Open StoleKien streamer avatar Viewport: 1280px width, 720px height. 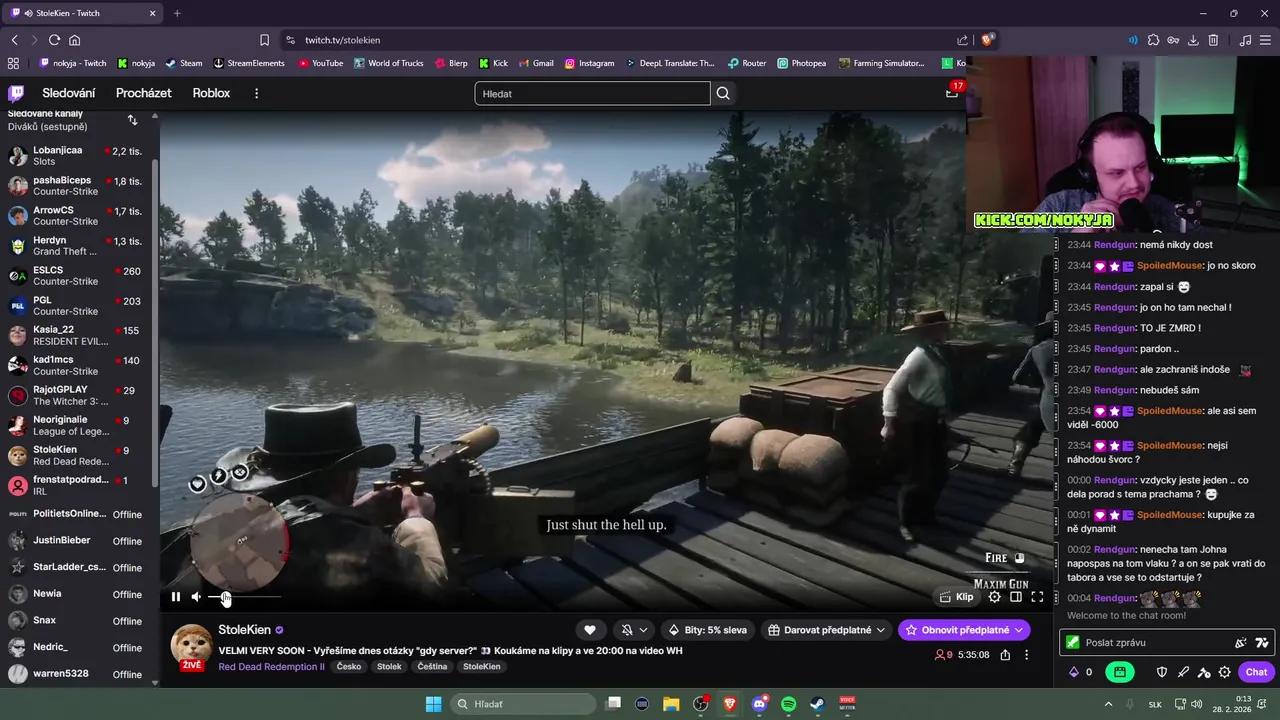coord(191,647)
